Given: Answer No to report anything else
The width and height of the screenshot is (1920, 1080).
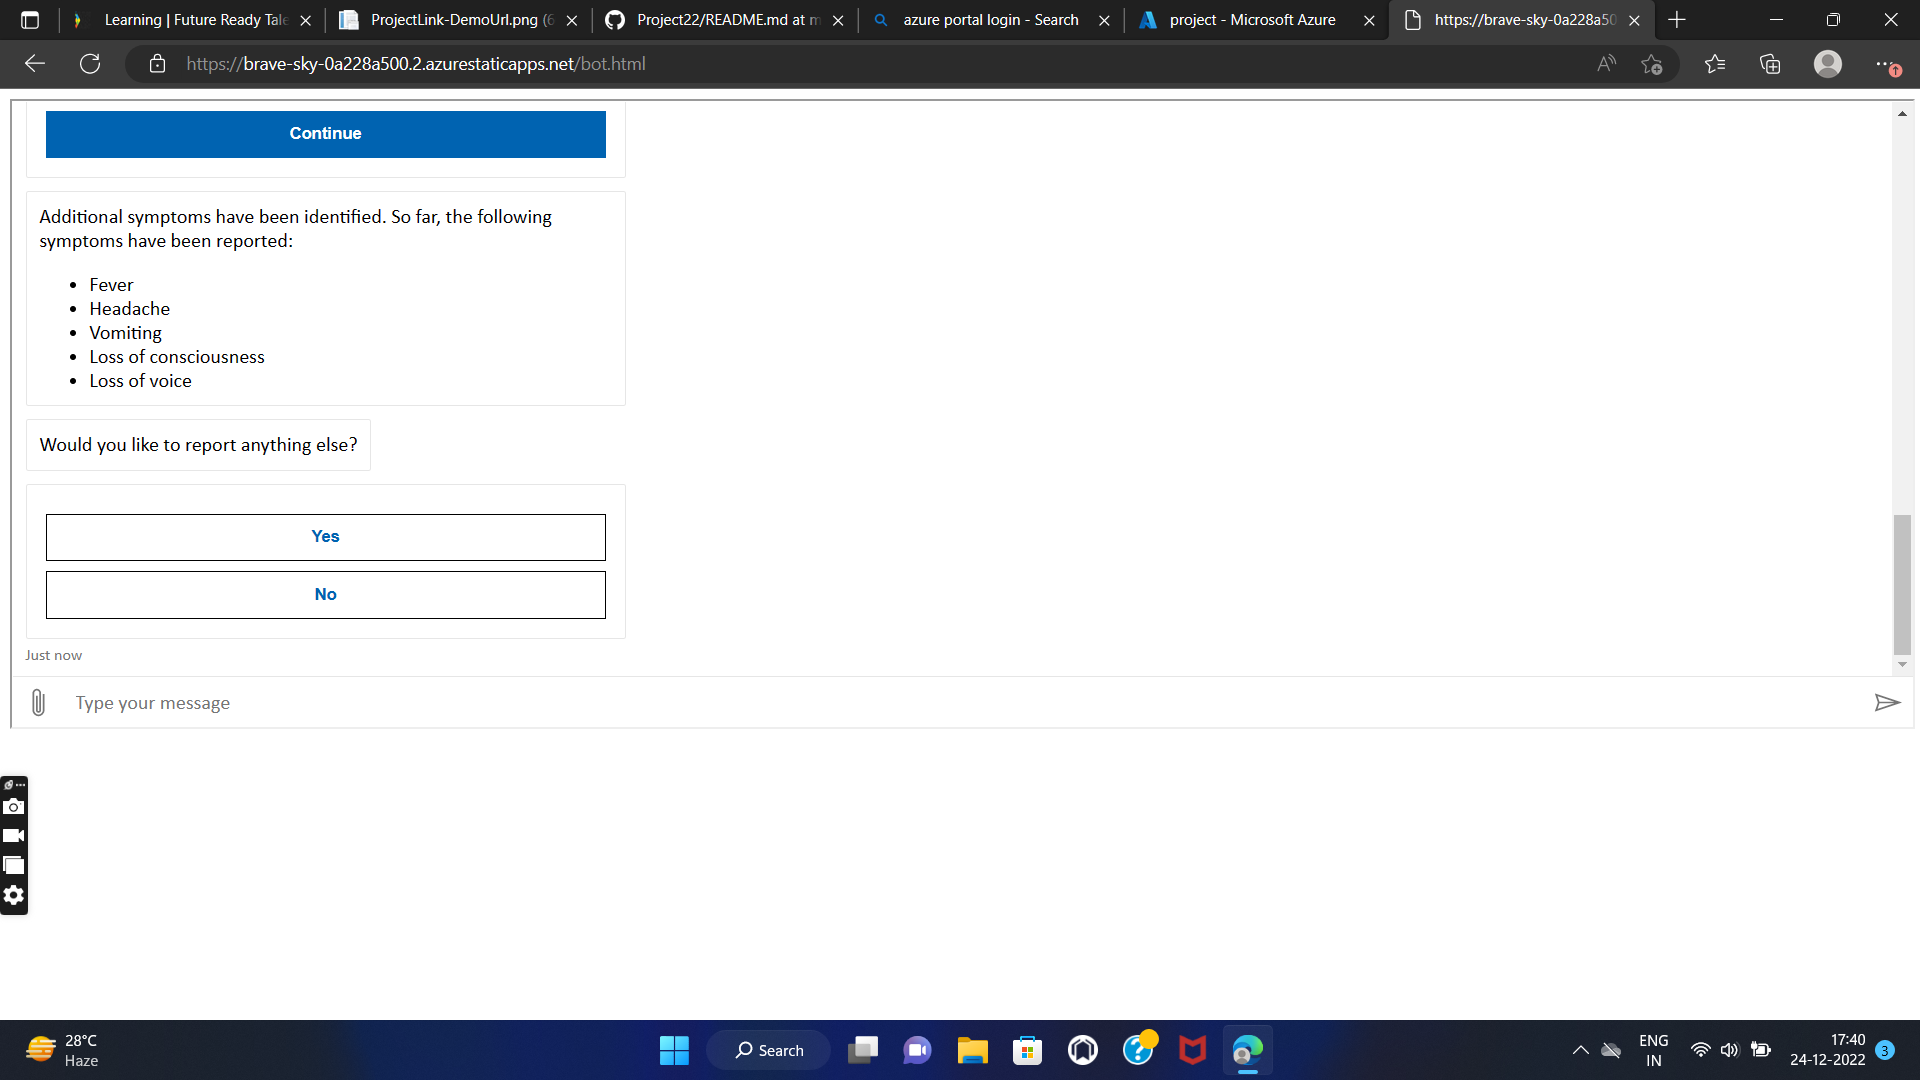Looking at the screenshot, I should pos(325,595).
